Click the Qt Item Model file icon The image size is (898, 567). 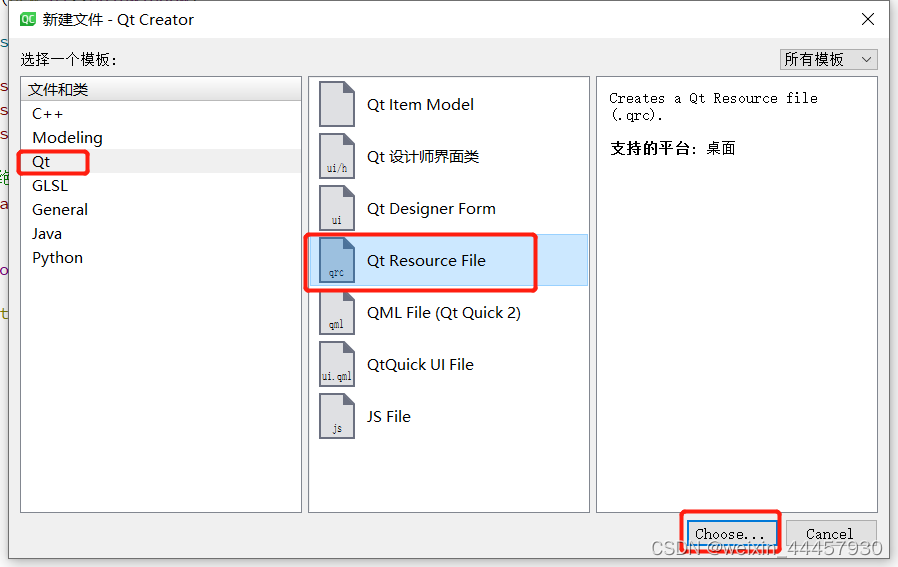point(337,104)
